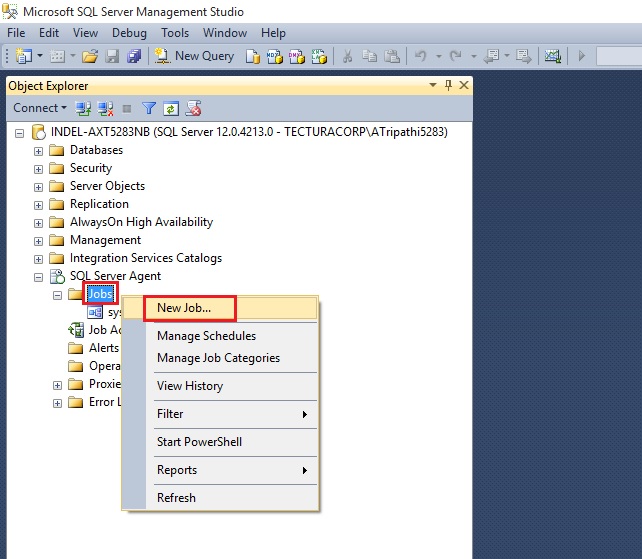Collapse the SQL Server Agent node
This screenshot has height=559, width=642.
pyautogui.click(x=39, y=276)
